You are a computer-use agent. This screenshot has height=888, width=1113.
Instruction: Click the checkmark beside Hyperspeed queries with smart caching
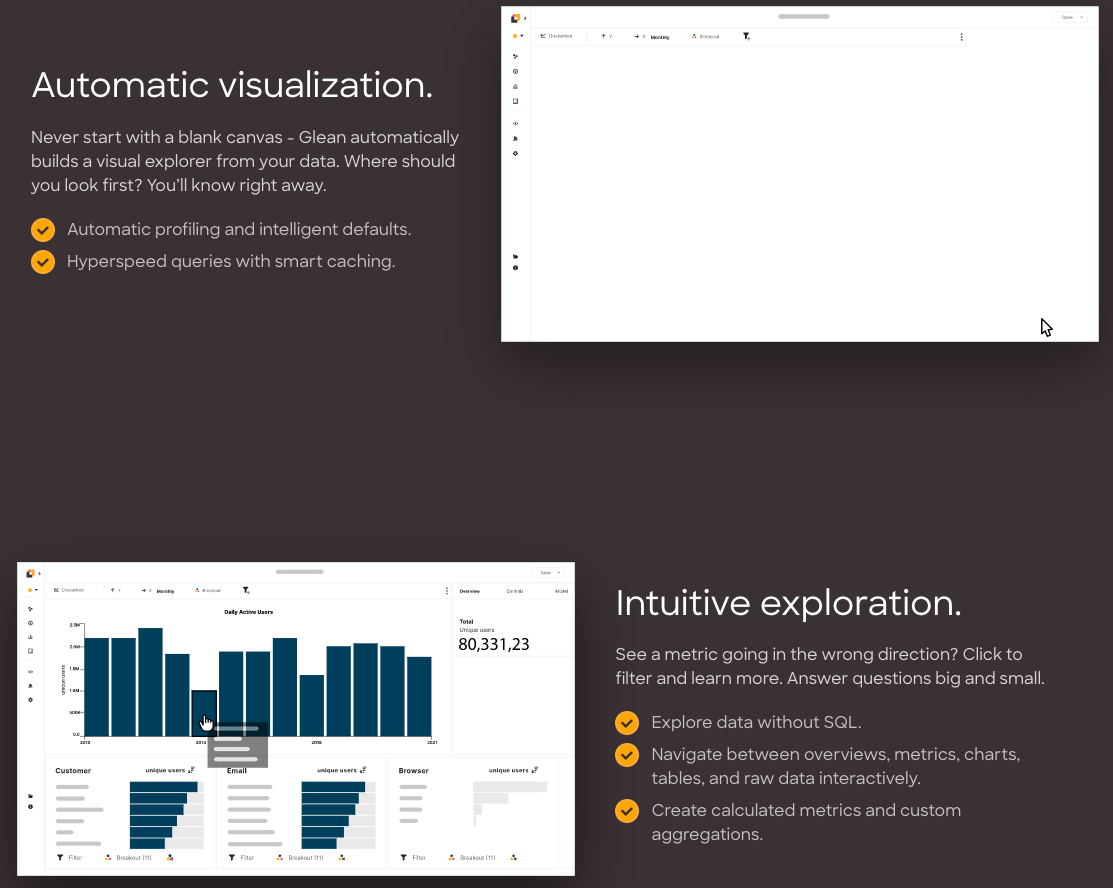tap(43, 262)
